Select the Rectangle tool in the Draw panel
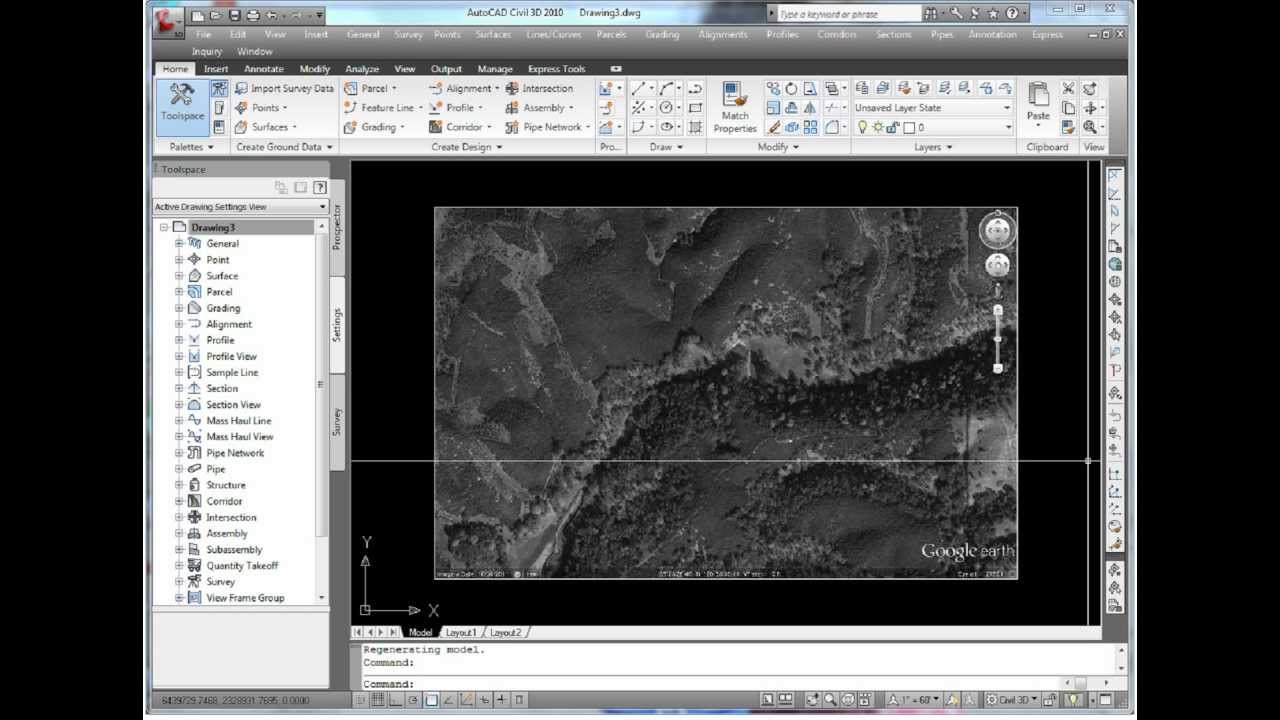 pos(695,107)
